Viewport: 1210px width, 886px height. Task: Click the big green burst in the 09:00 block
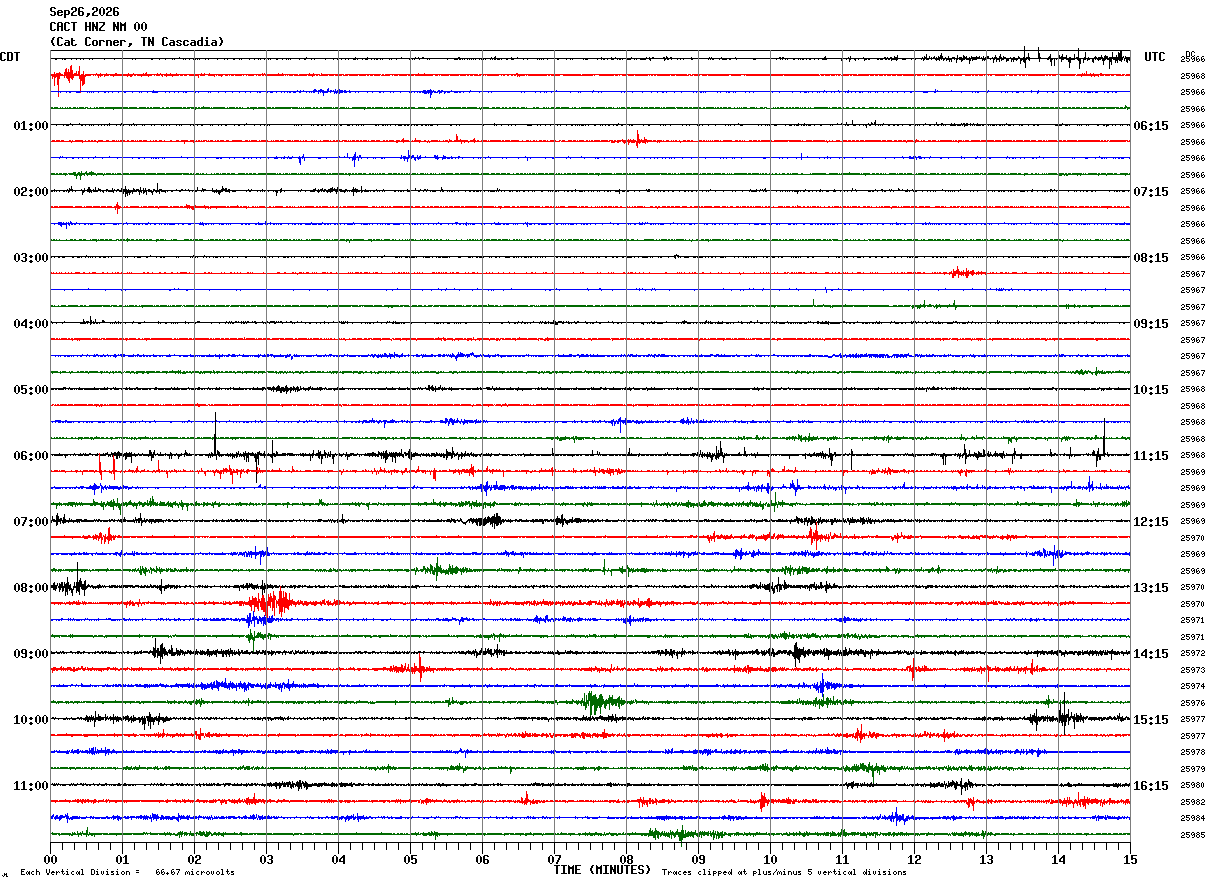point(598,702)
